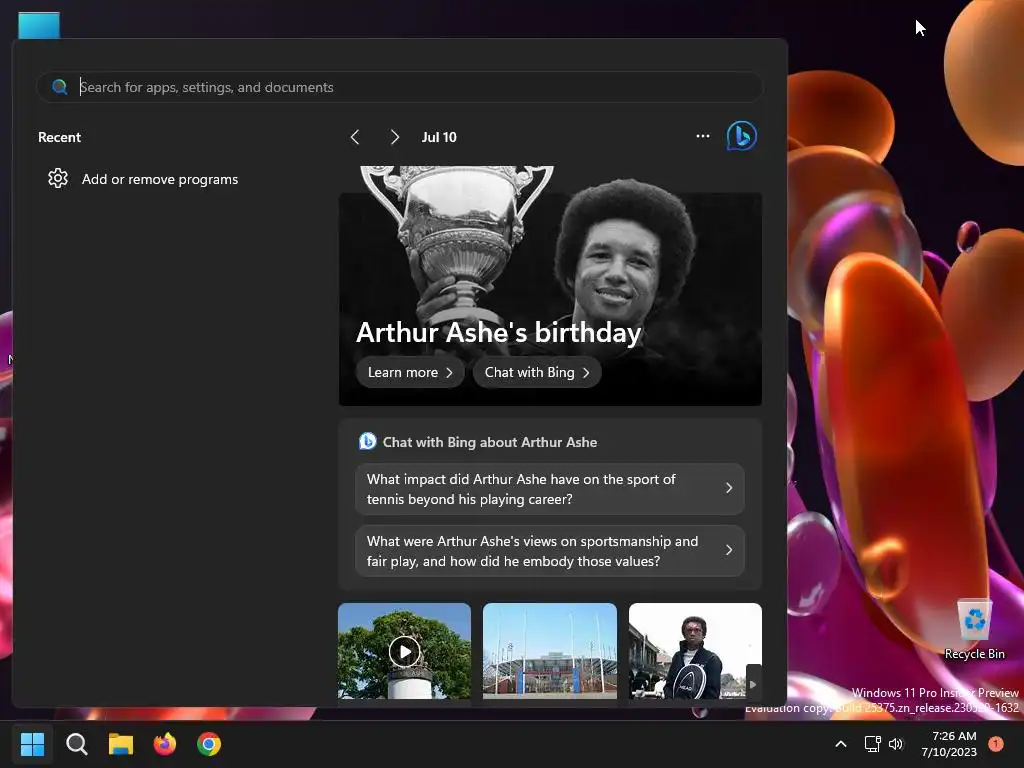Open the Bing Chat icon in search panel
Image resolution: width=1024 pixels, height=768 pixels.
742,136
